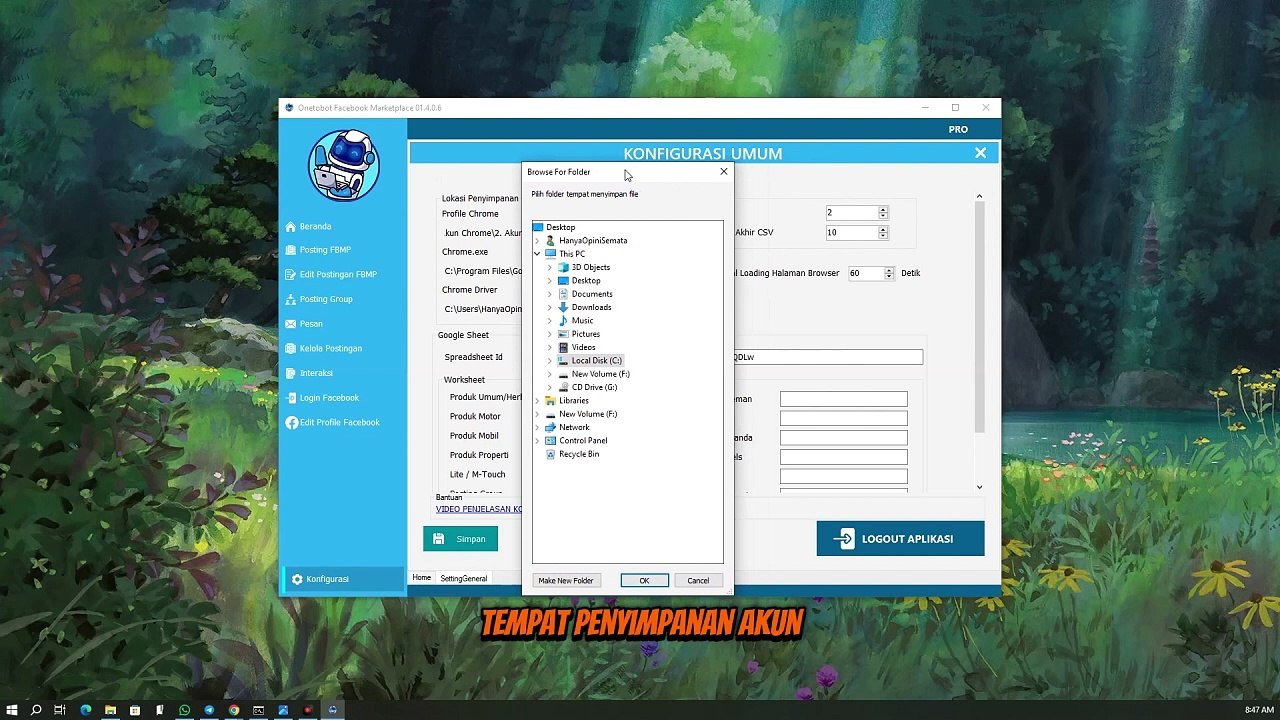Open Beranda home icon in sidebar
Screen dimensions: 1280x720
[x=291, y=226]
